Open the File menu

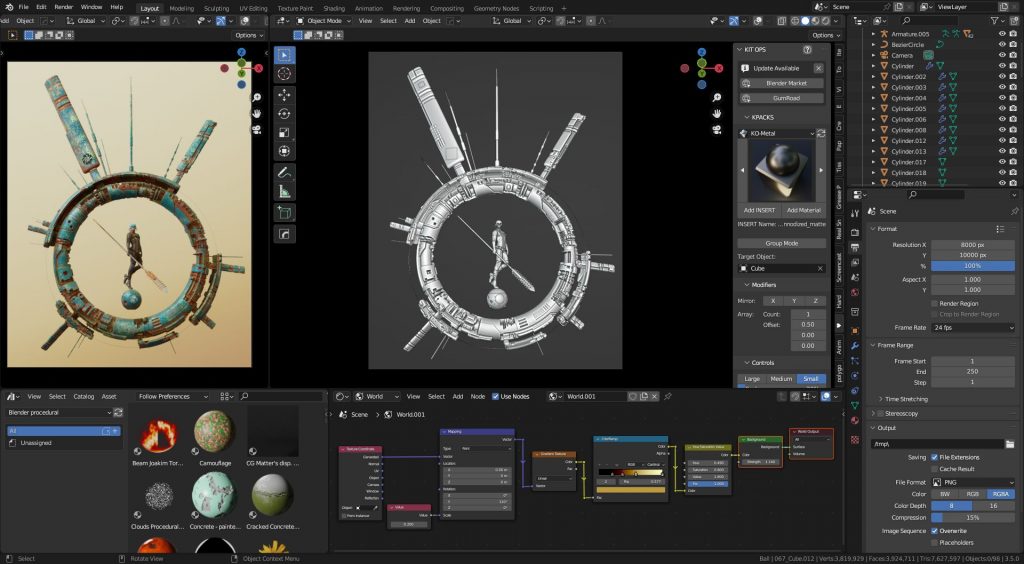[24, 7]
